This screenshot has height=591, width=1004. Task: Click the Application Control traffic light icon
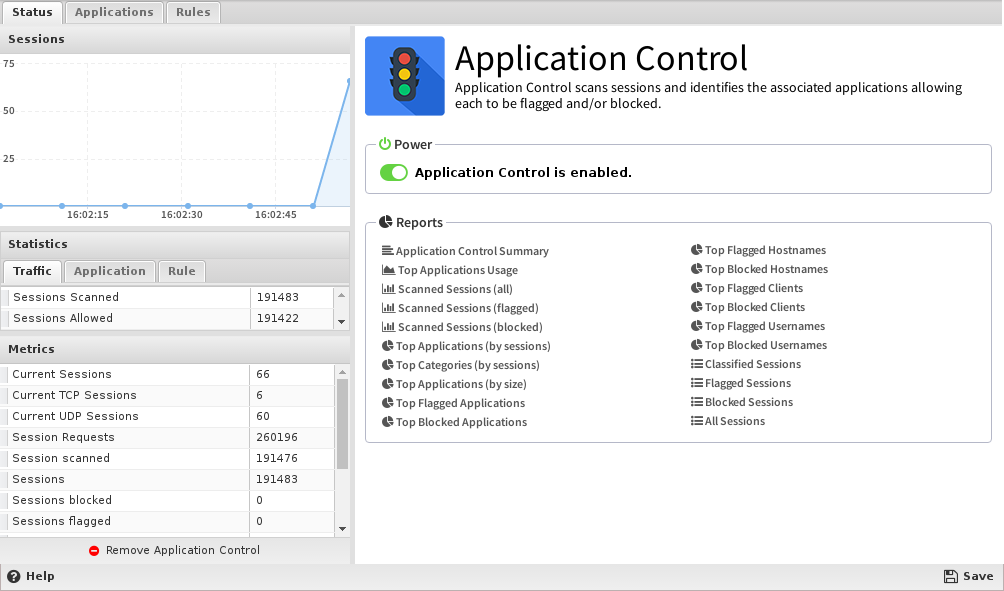pyautogui.click(x=404, y=76)
